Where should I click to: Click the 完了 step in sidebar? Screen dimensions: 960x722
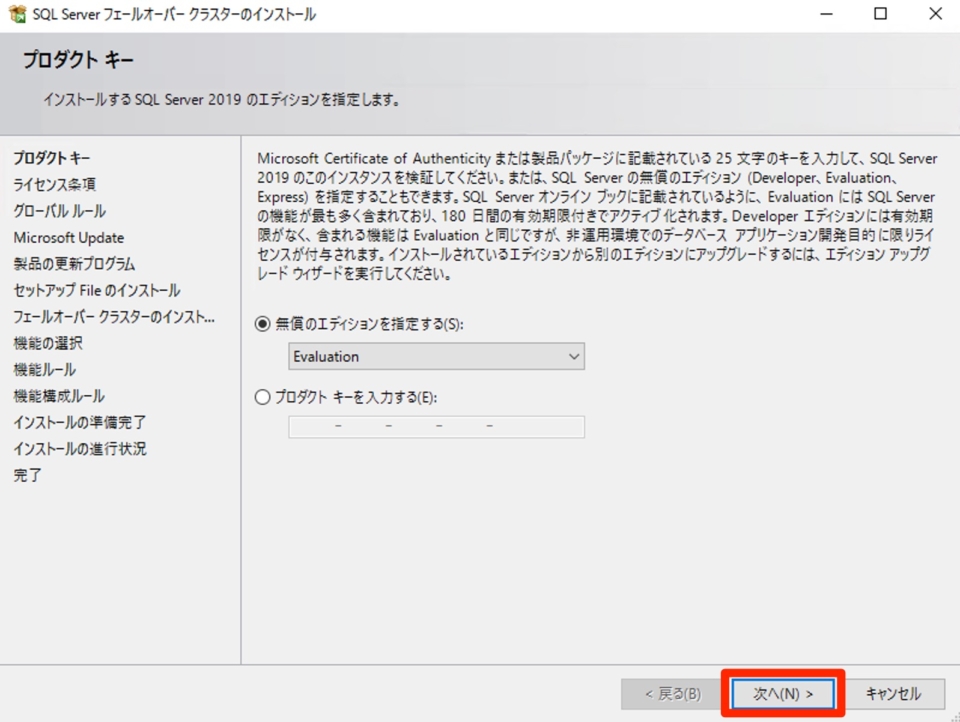click(x=27, y=475)
